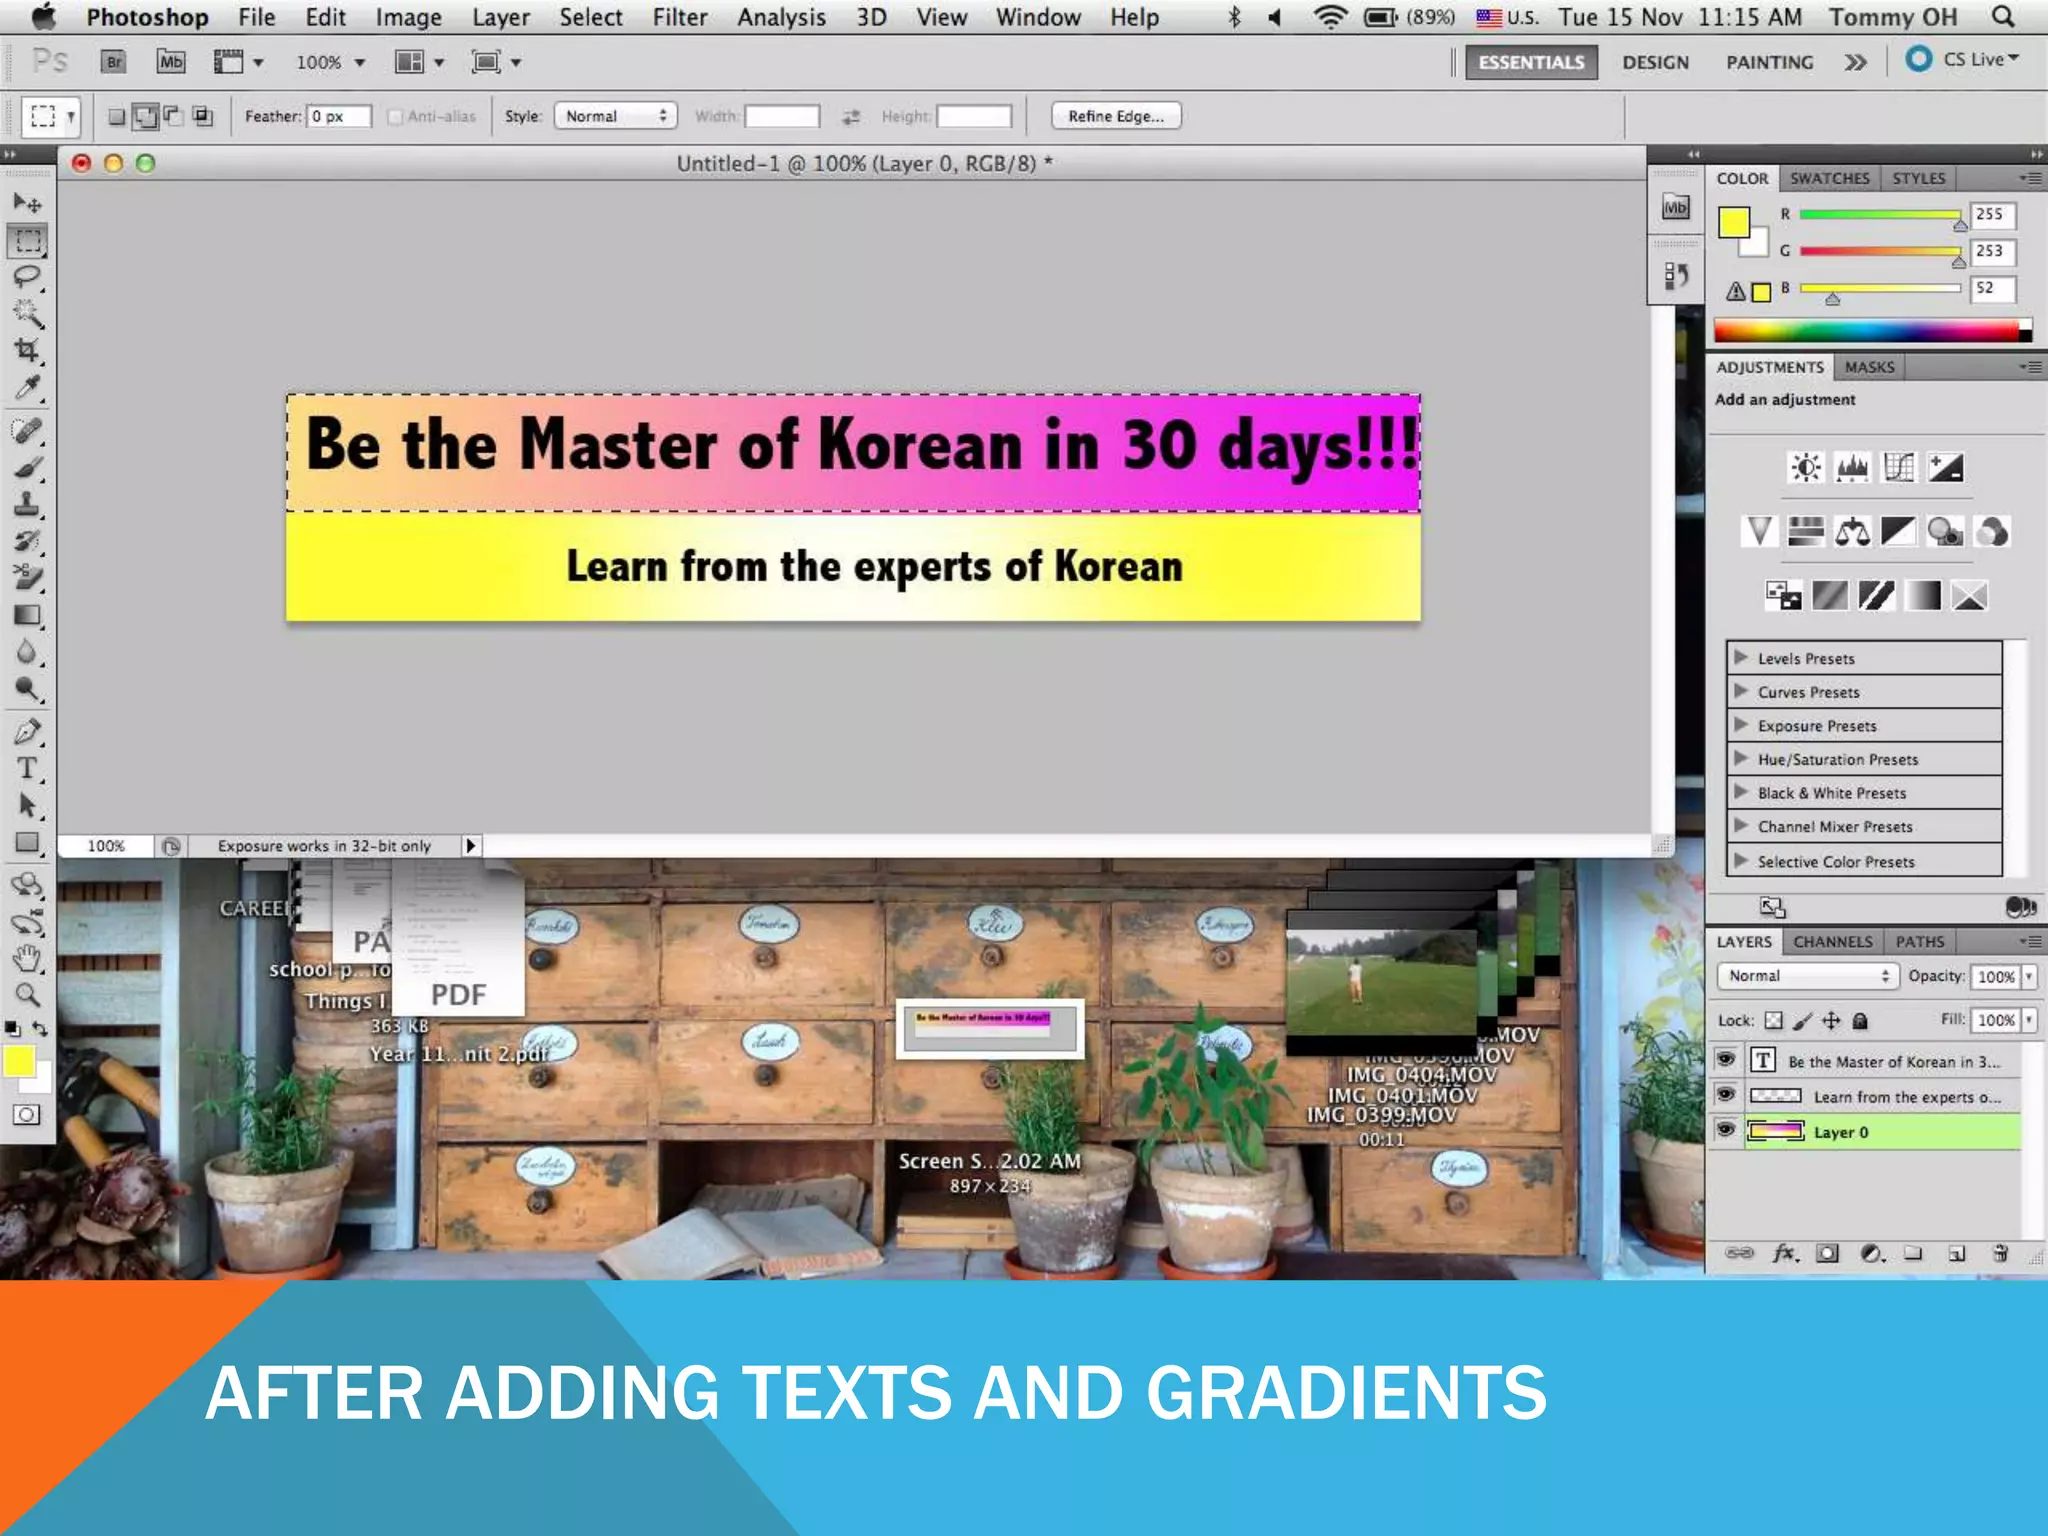
Task: Open the Filter menu
Action: pyautogui.click(x=679, y=17)
